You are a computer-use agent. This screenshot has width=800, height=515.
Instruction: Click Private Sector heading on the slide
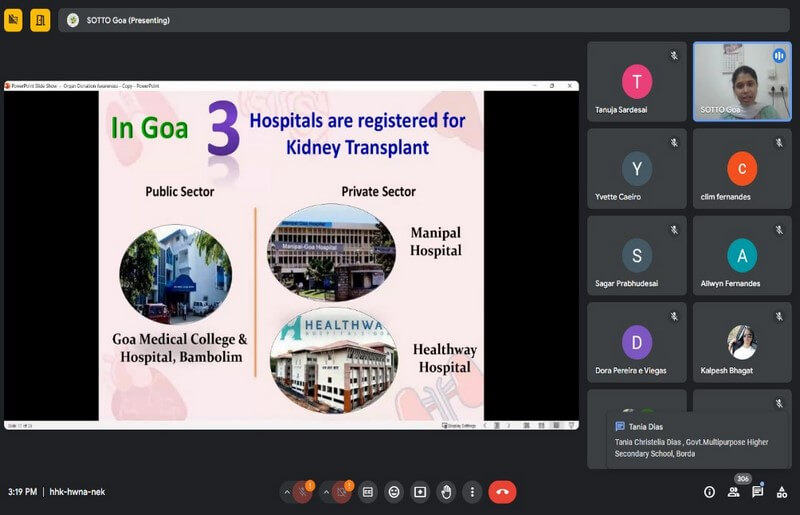379,192
